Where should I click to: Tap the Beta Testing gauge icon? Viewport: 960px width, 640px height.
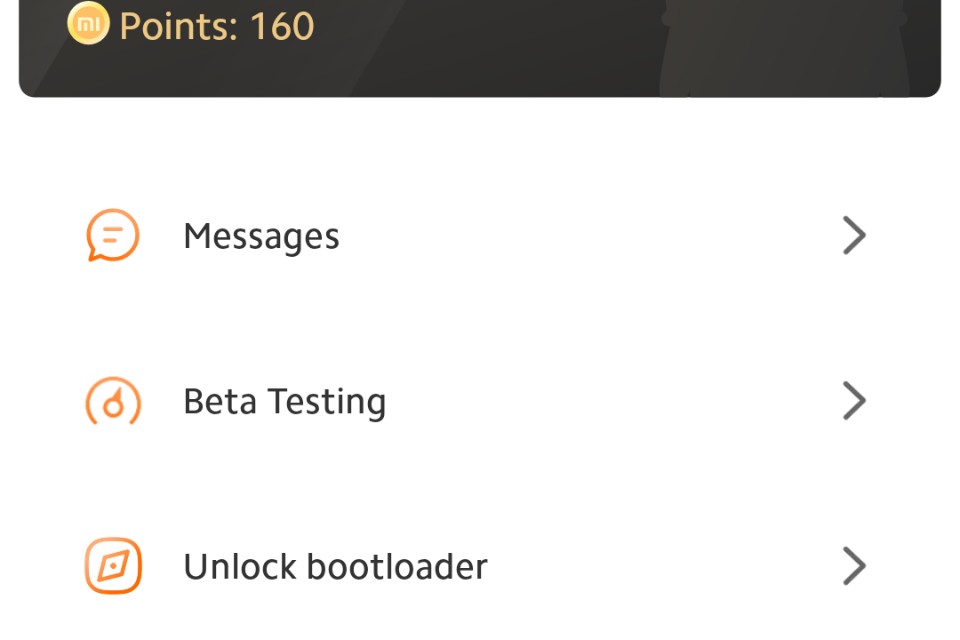pyautogui.click(x=113, y=401)
